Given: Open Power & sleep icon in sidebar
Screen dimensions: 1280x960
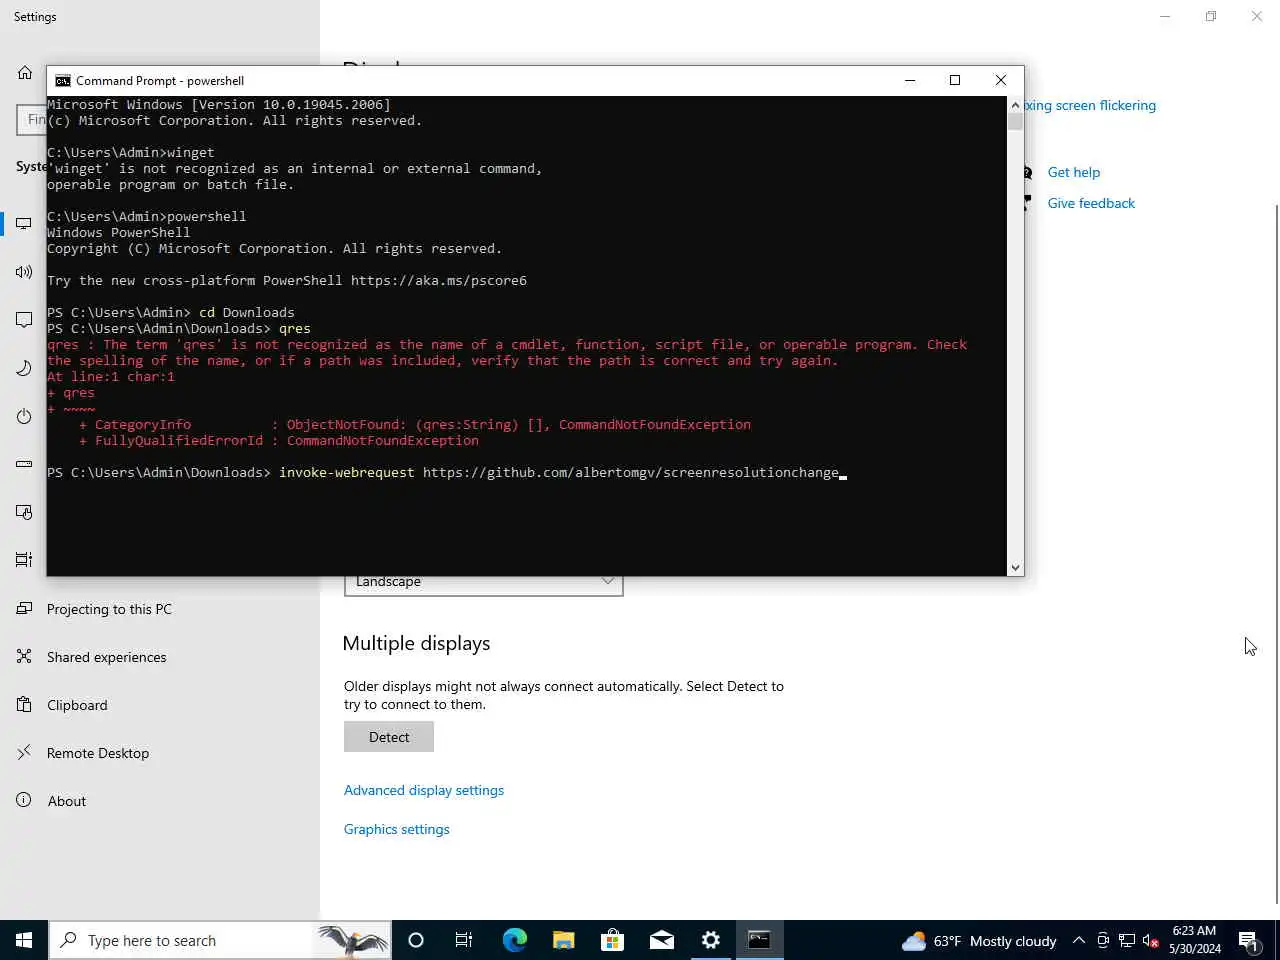Looking at the screenshot, I should [x=24, y=416].
